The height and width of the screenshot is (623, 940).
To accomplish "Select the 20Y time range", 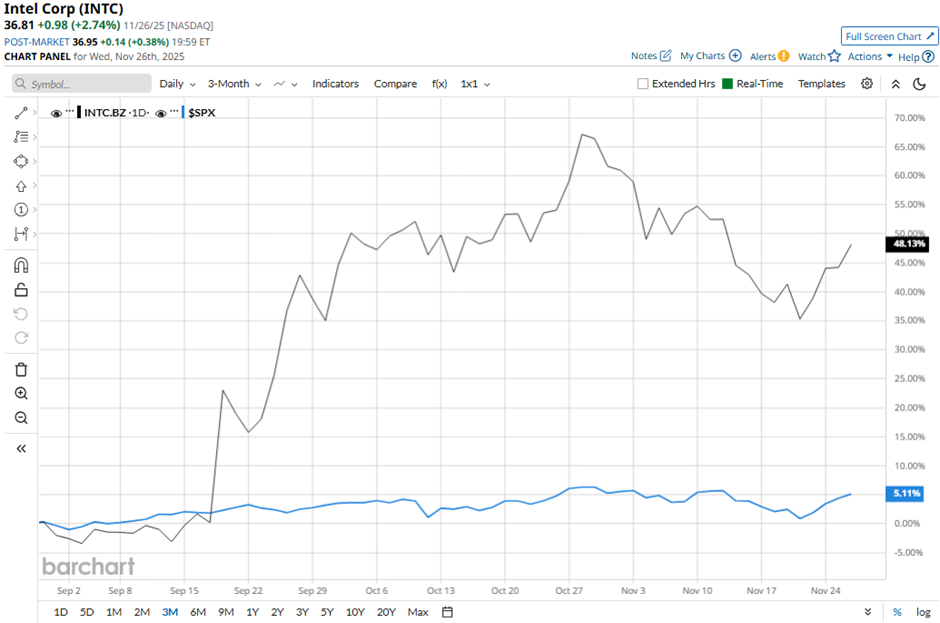I will click(386, 612).
